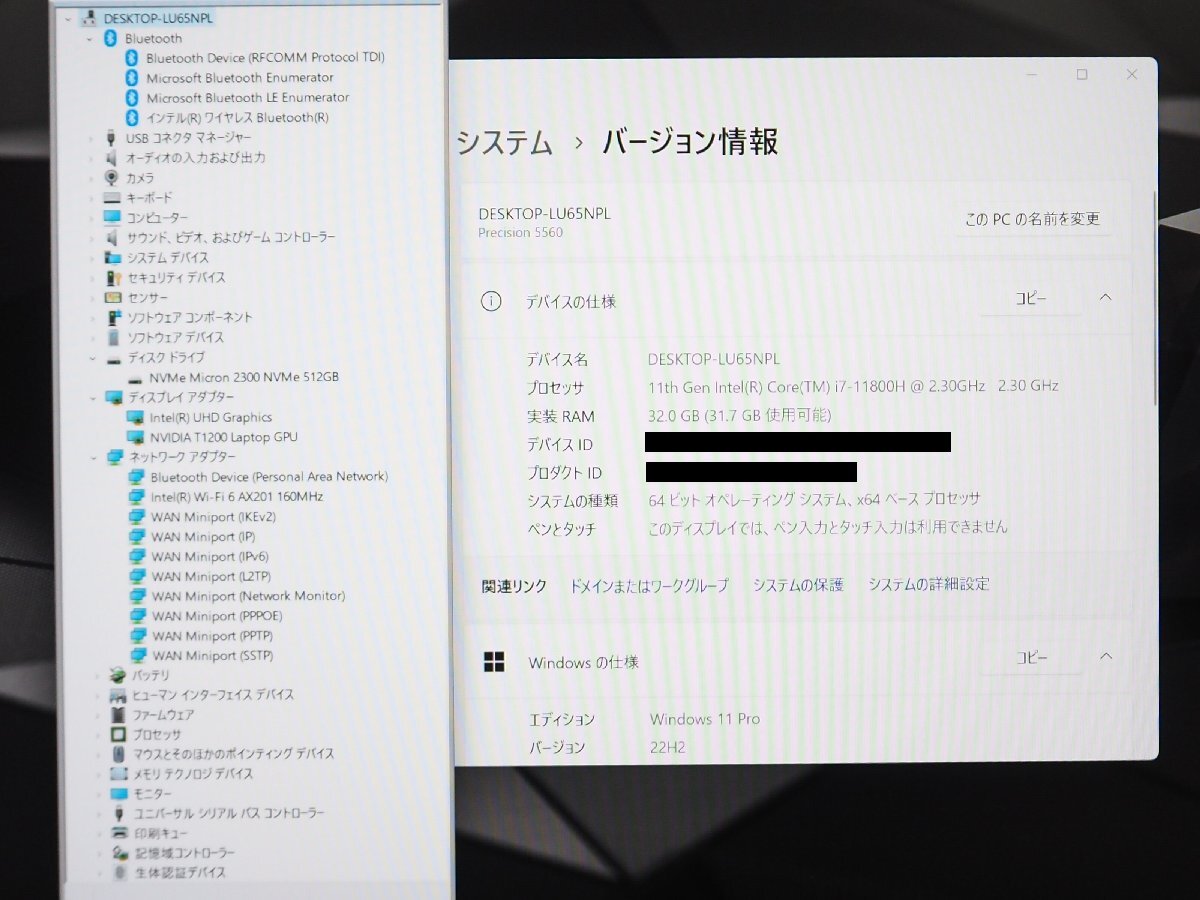Copy device specifications with コピー button

(x=1031, y=298)
